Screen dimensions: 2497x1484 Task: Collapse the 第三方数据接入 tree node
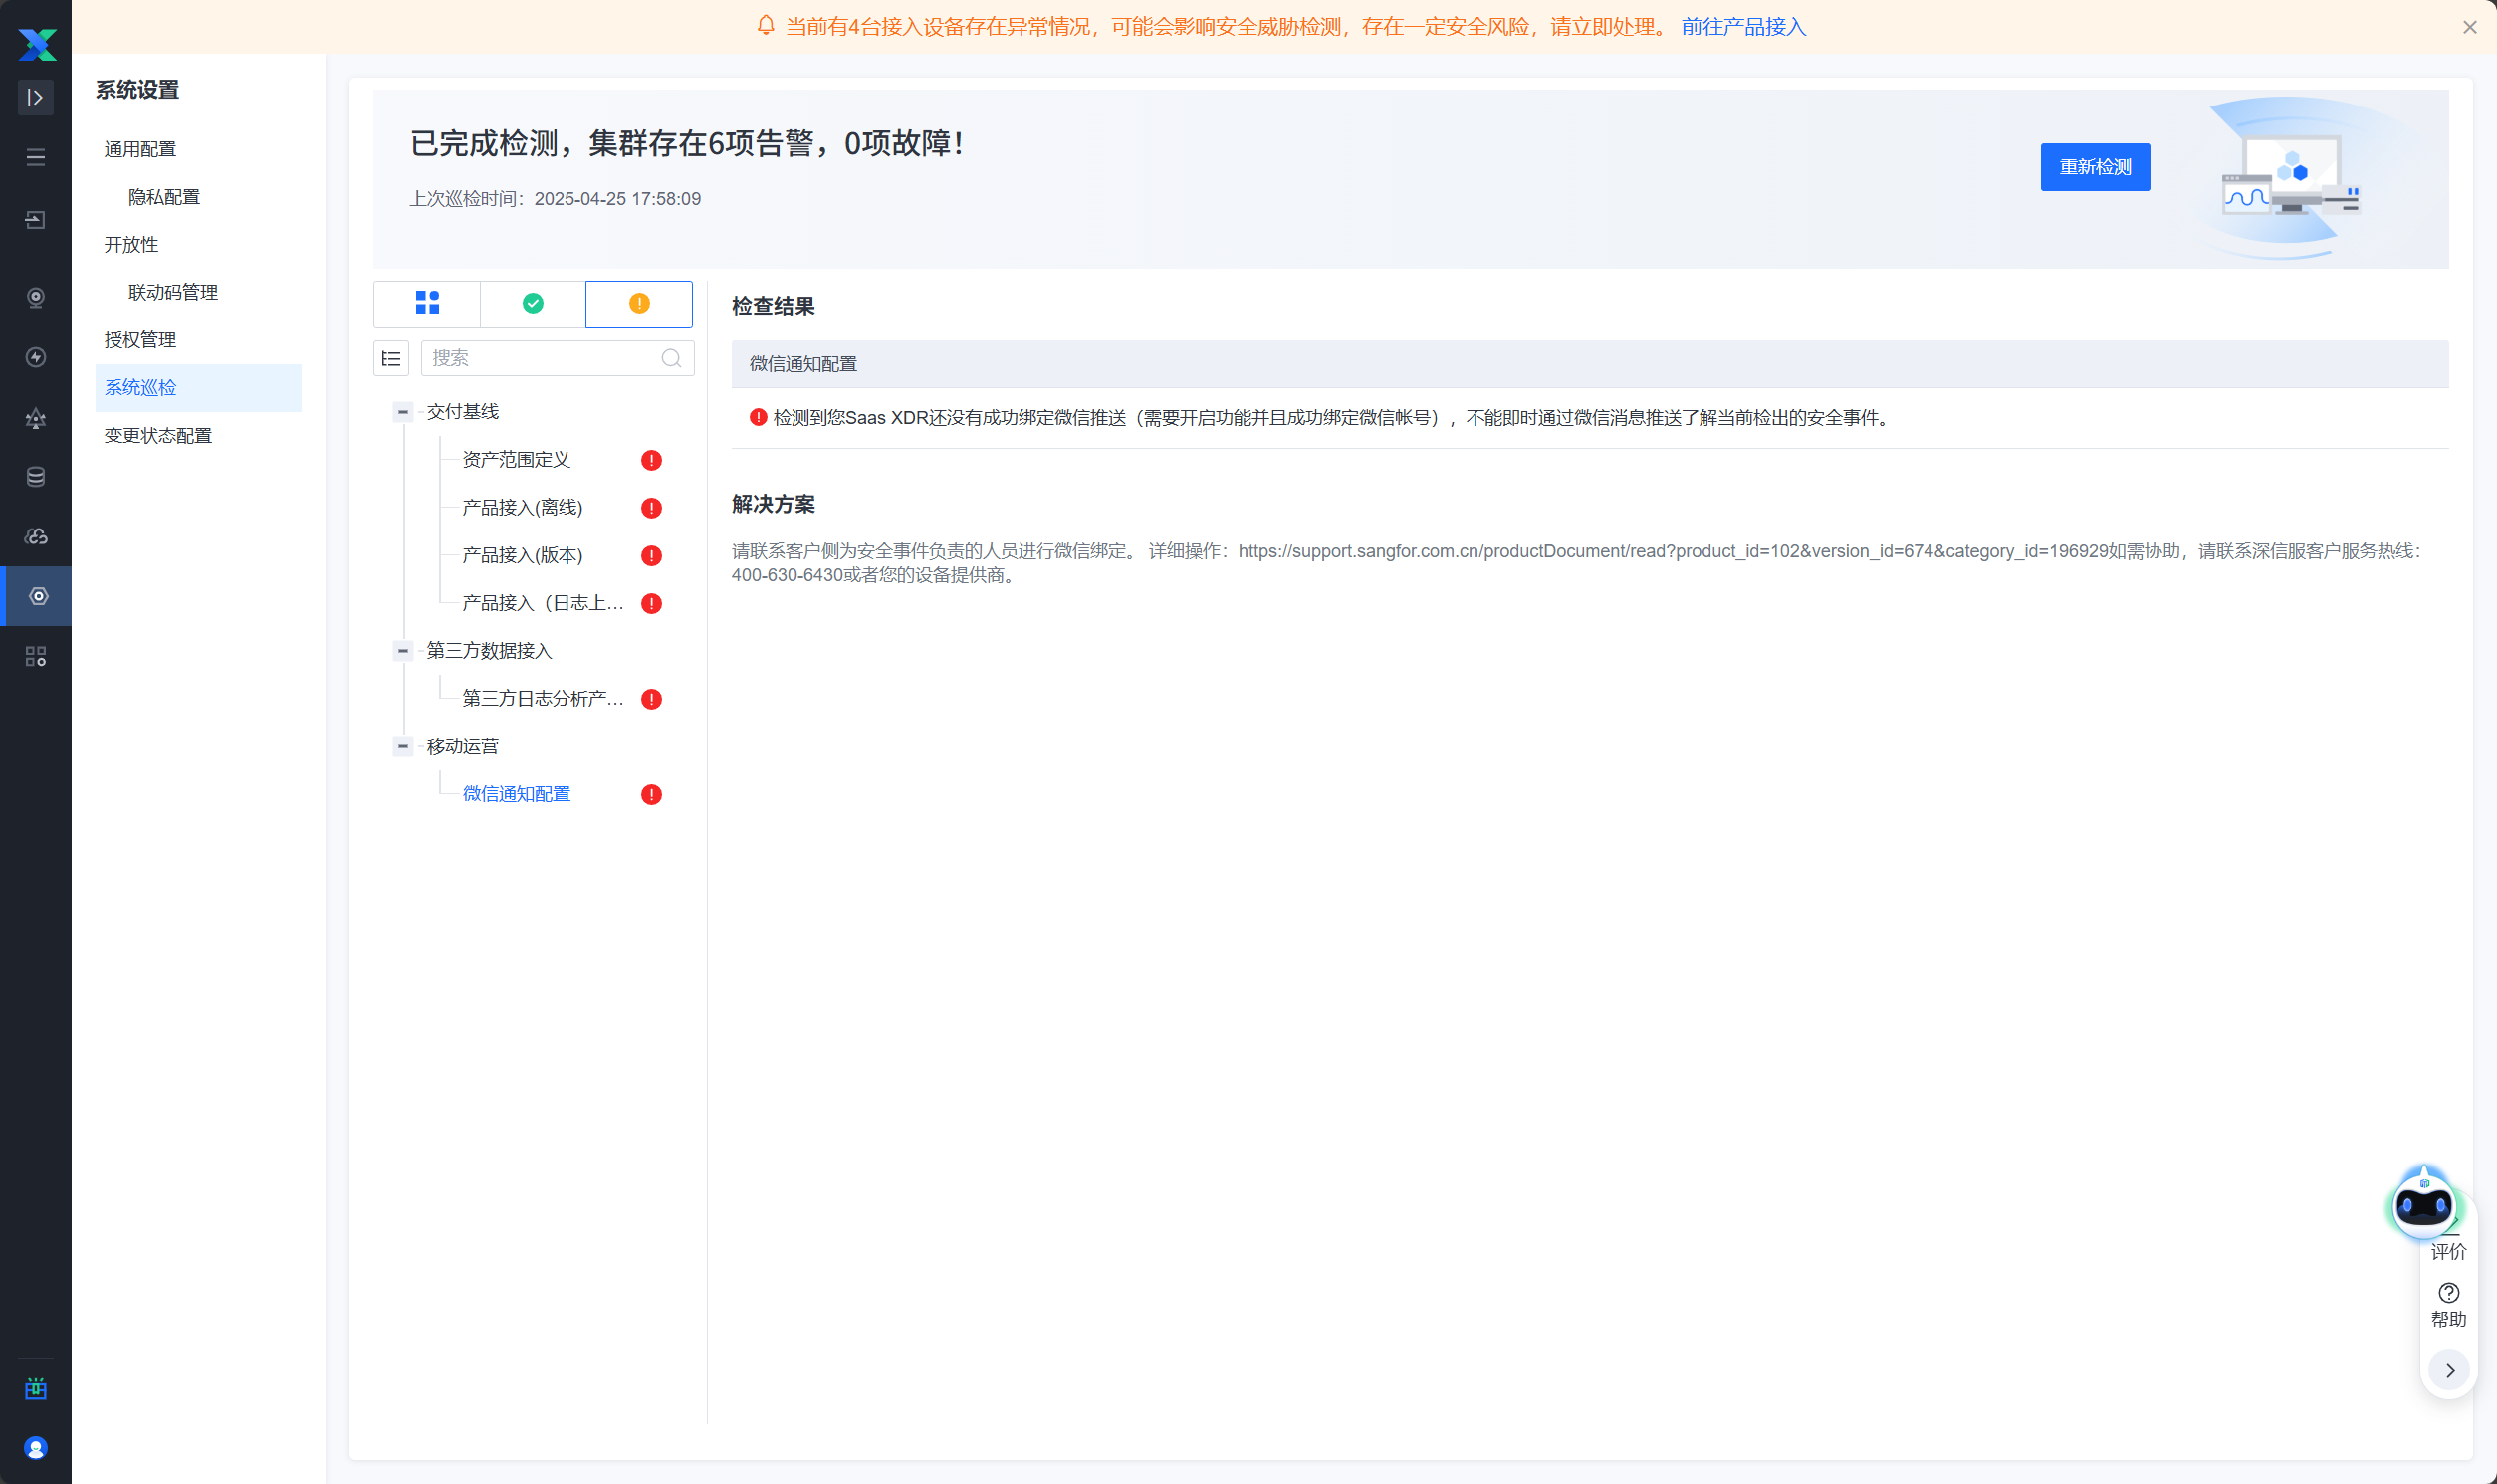click(403, 651)
